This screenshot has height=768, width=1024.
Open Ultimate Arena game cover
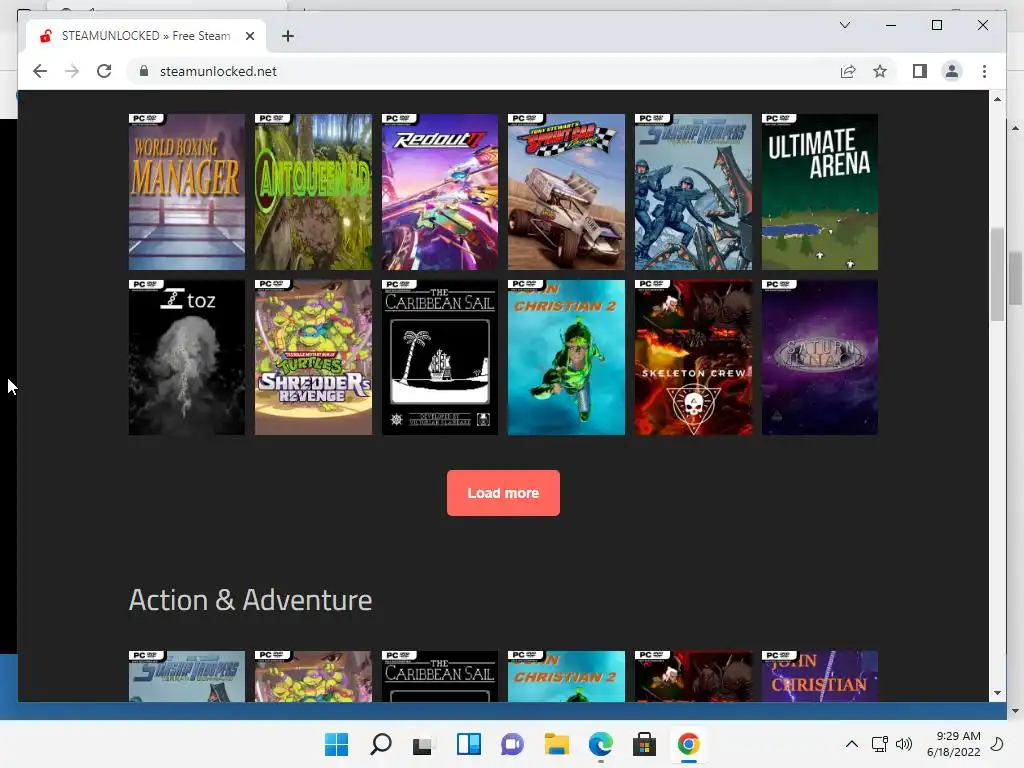820,192
